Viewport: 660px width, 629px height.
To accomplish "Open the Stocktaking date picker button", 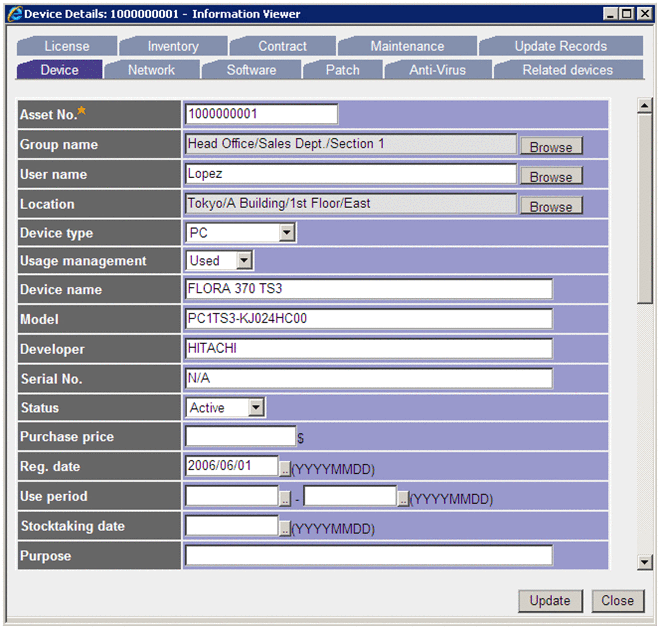I will [x=284, y=528].
